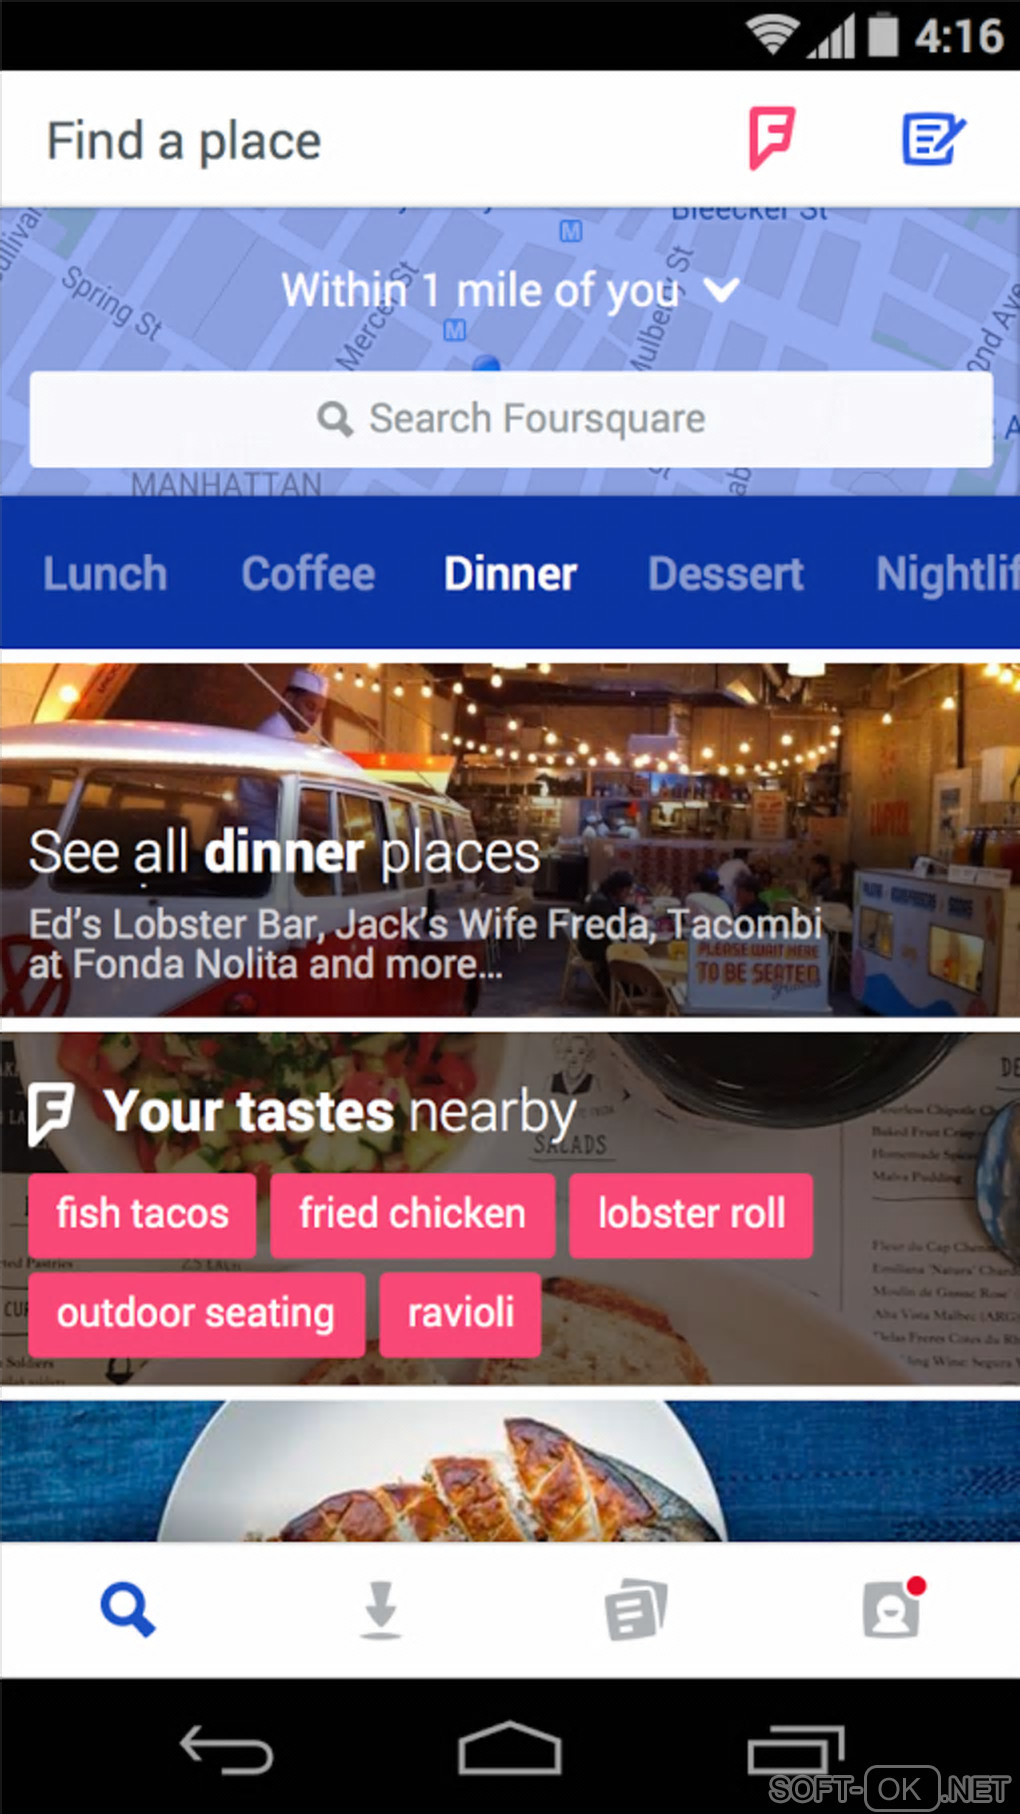Select the outdoor seating tag
The height and width of the screenshot is (1814, 1020).
[196, 1314]
